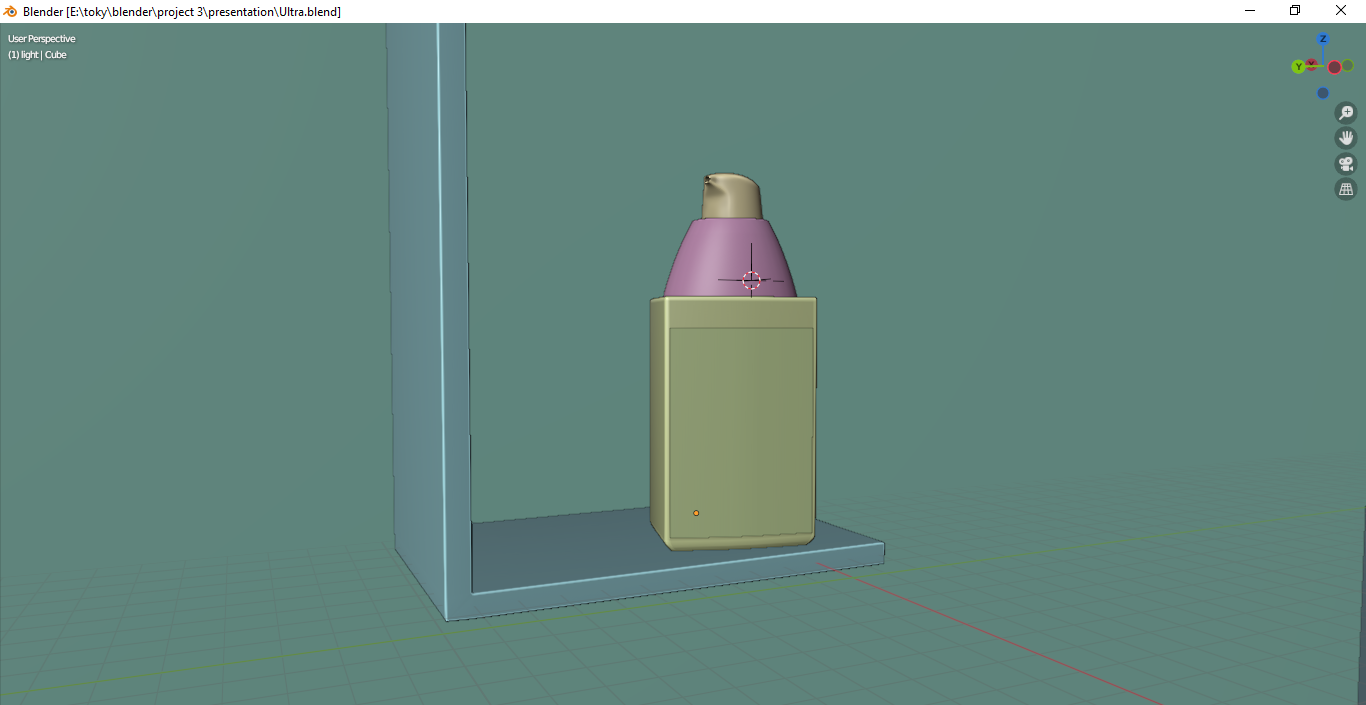The image size is (1366, 705).
Task: Toggle perspective/orthographic grid button
Action: [1346, 189]
